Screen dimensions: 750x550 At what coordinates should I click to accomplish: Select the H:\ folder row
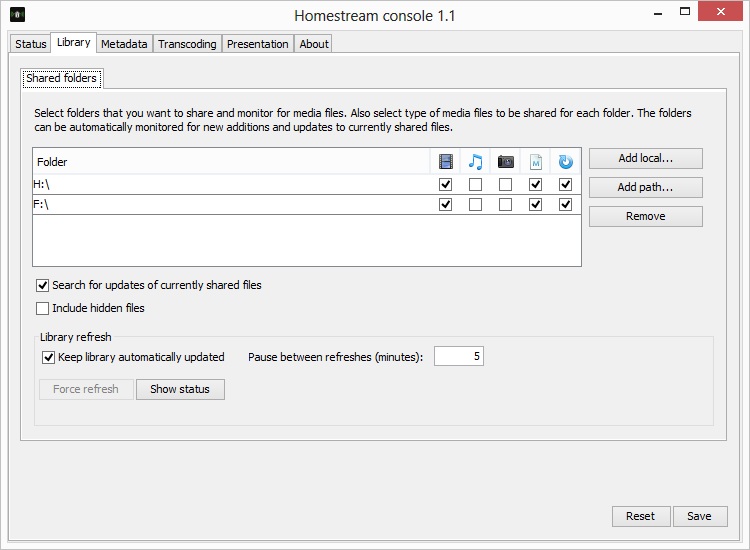click(307, 185)
